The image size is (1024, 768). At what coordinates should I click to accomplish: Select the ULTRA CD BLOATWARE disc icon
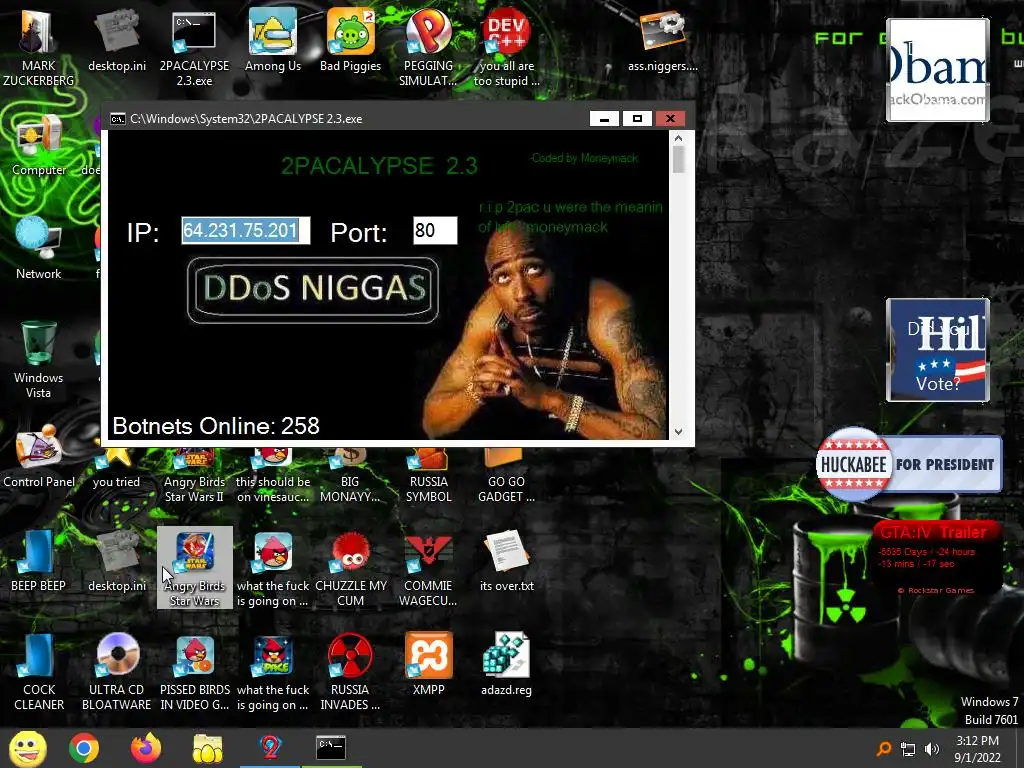(x=116, y=671)
